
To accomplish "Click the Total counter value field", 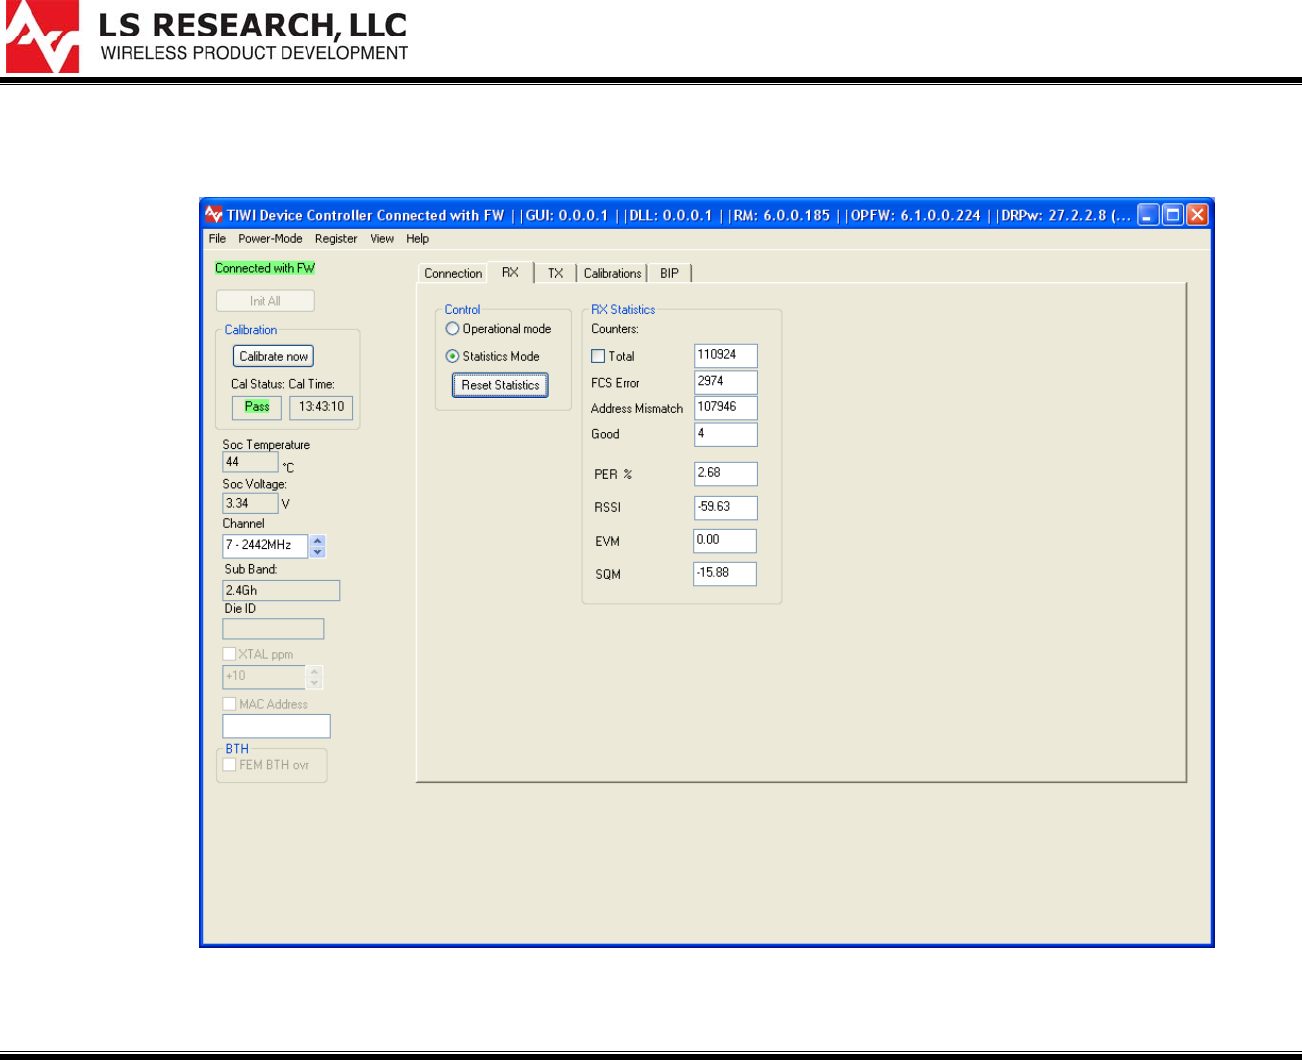I will pyautogui.click(x=726, y=356).
